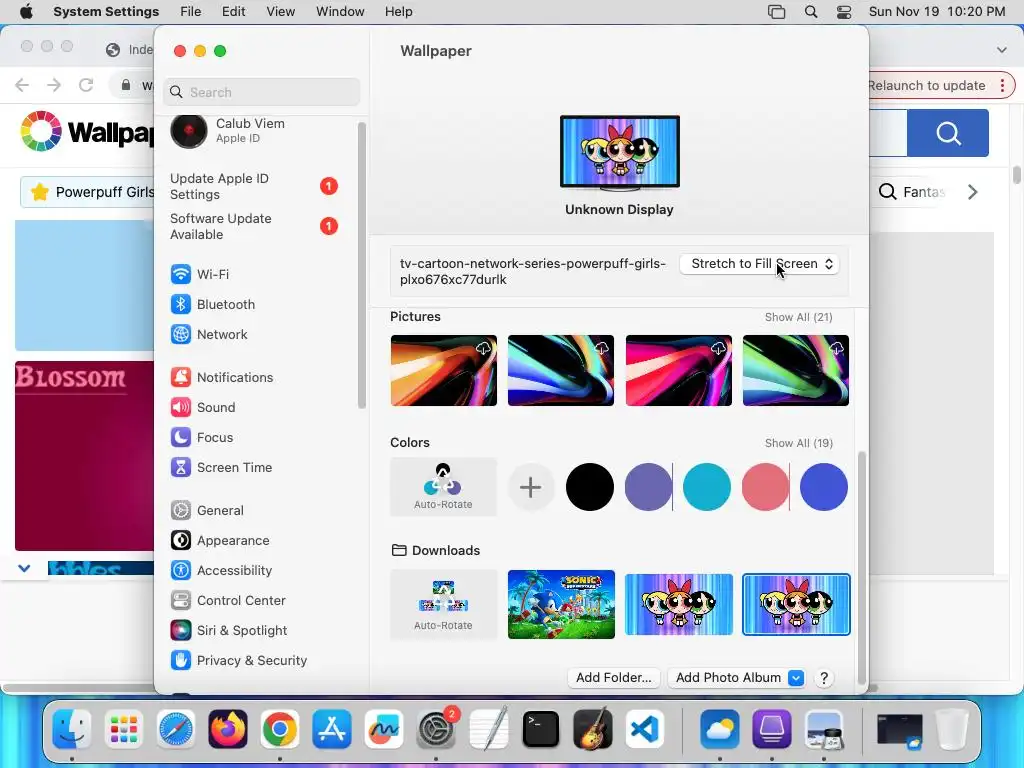Open App Store from the Dock
The width and height of the screenshot is (1024, 768).
pos(332,729)
